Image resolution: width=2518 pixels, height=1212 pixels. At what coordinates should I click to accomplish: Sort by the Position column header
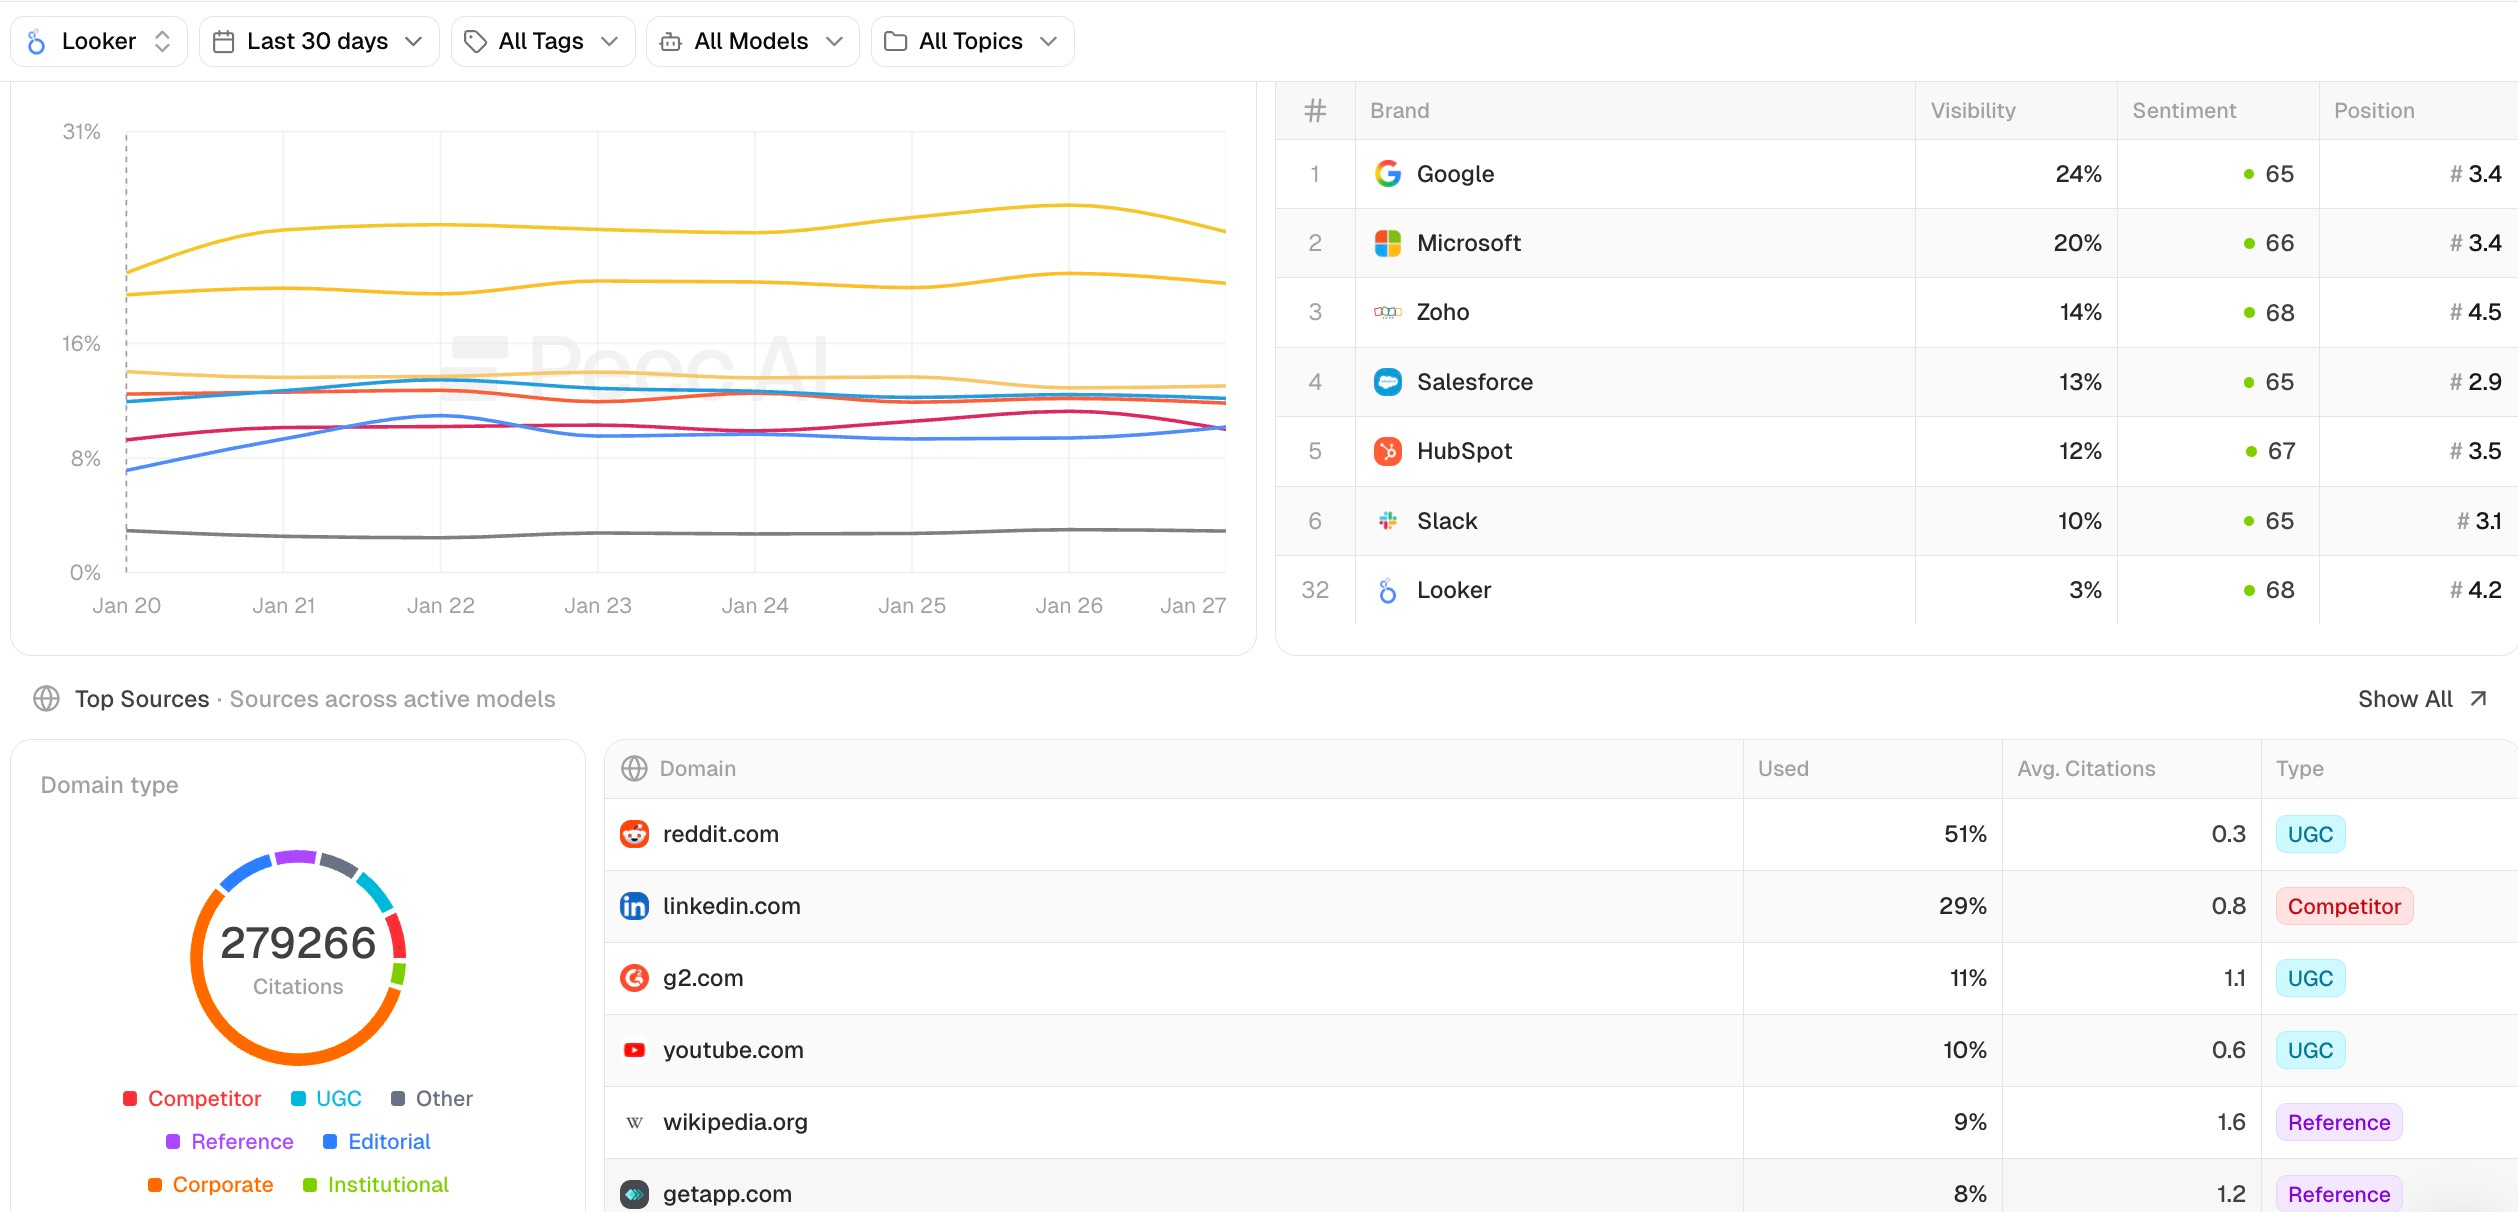point(2373,111)
